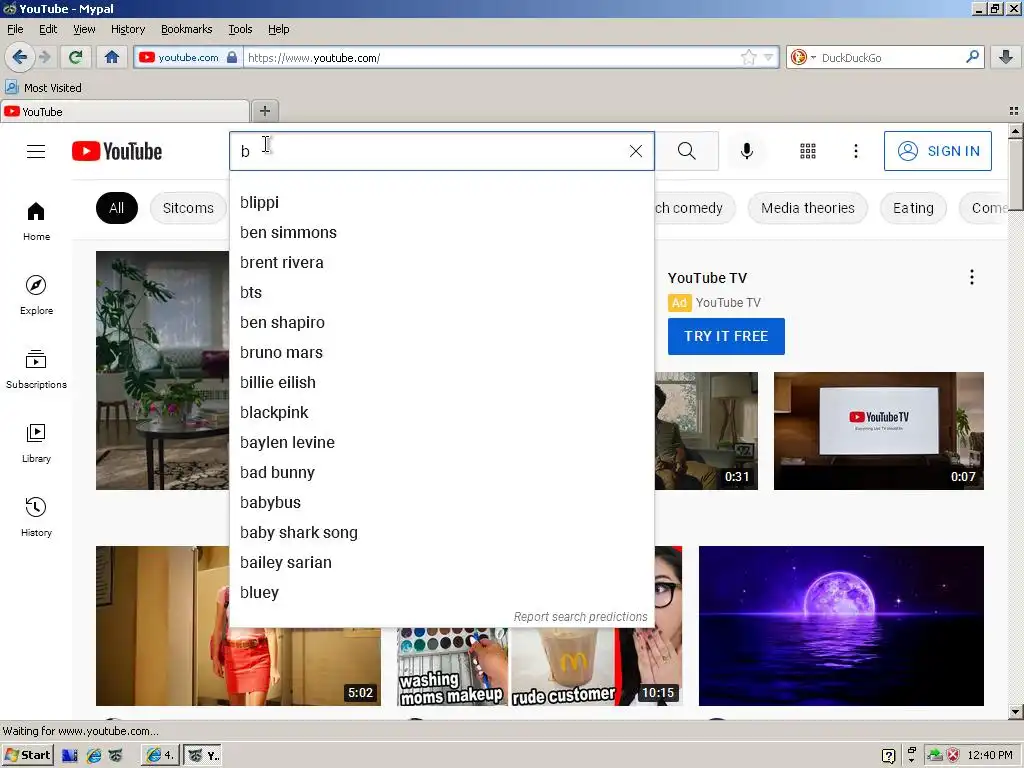Open the Bookmarks menu
This screenshot has width=1024, height=768.
click(x=187, y=29)
